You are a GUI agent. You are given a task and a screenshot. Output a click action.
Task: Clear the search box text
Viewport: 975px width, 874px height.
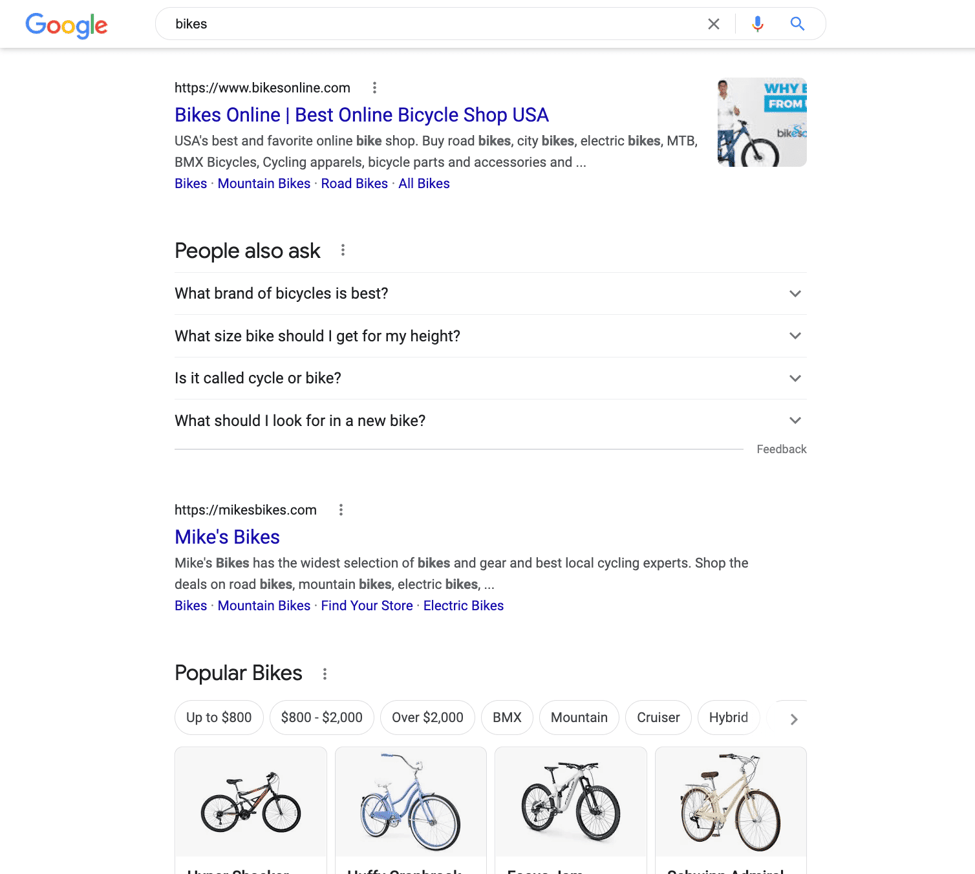click(x=713, y=24)
